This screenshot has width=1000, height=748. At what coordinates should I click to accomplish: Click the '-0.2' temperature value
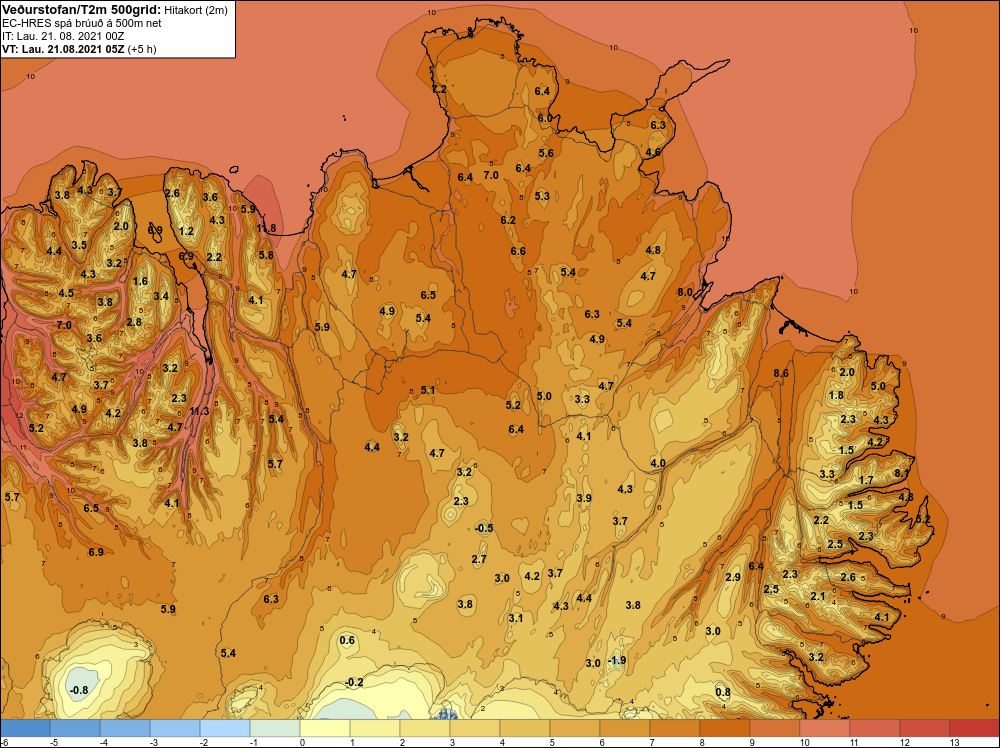tap(354, 682)
